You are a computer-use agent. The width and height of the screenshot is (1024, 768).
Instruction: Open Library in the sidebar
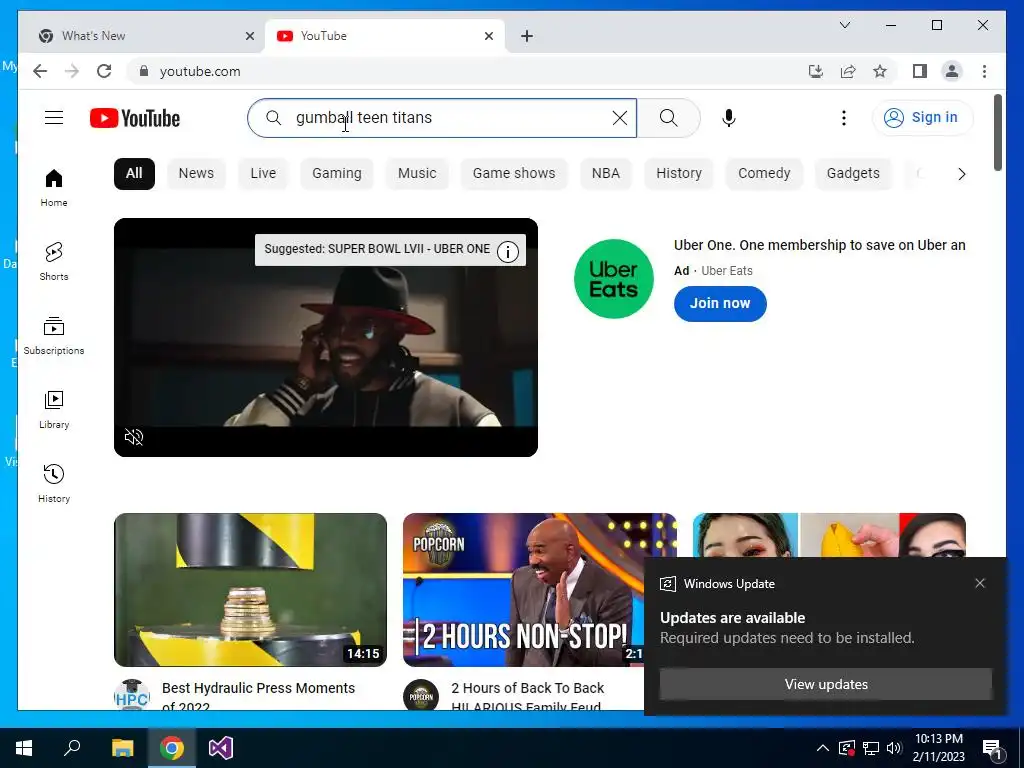coord(54,409)
